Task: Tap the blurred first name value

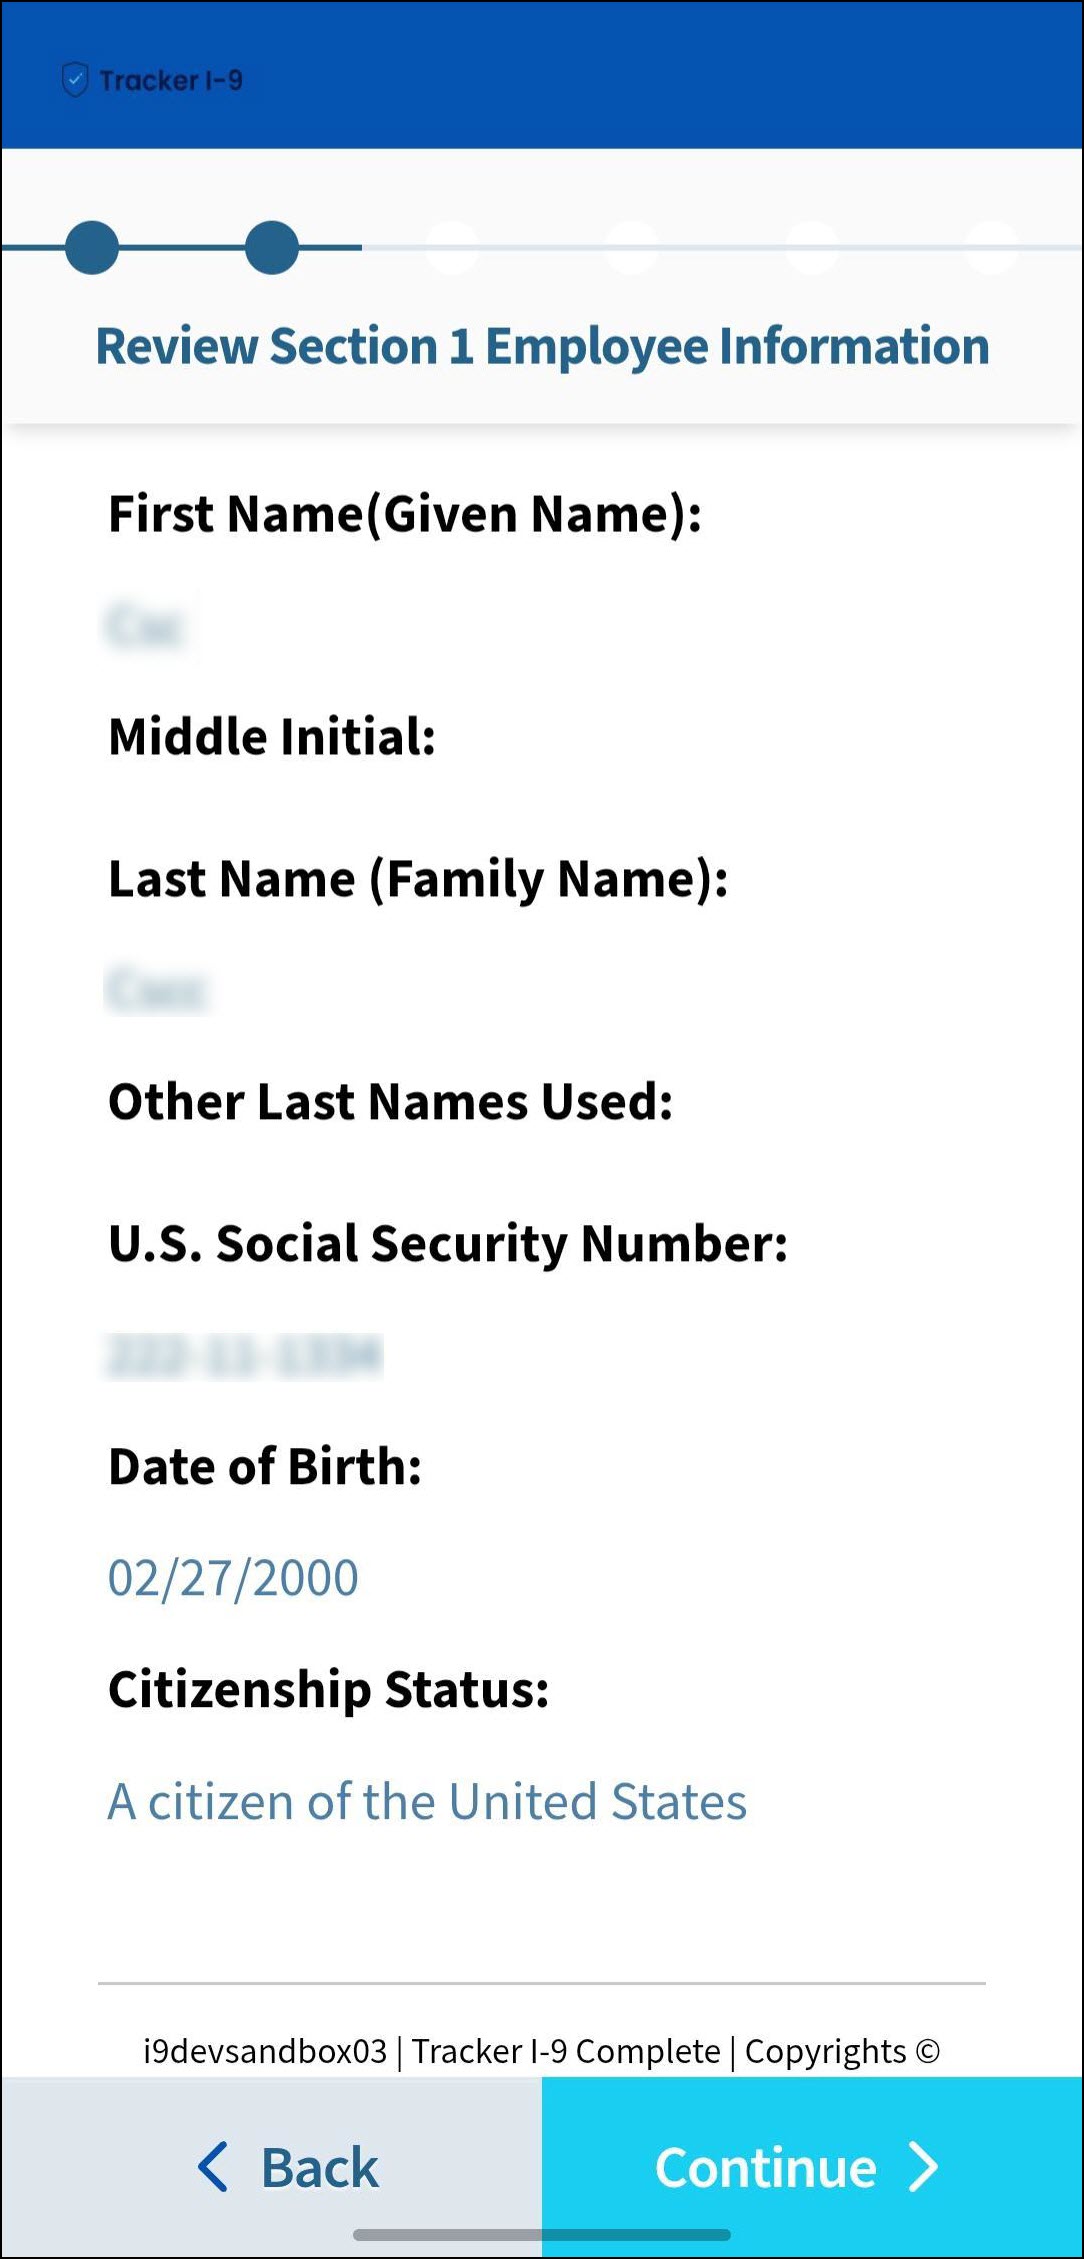Action: click(x=146, y=626)
